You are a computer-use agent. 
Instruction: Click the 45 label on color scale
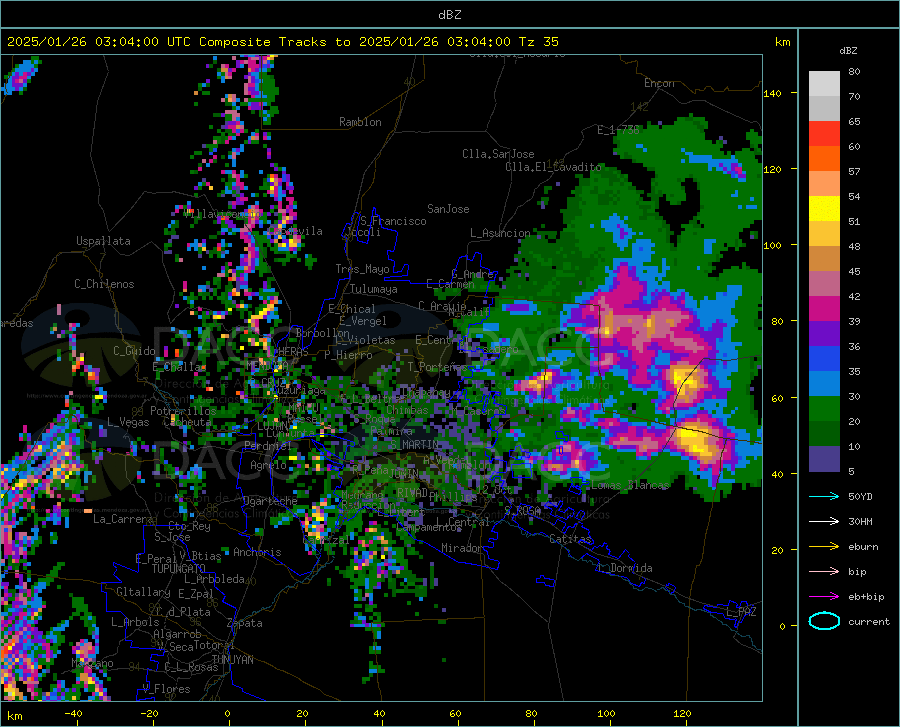[854, 271]
